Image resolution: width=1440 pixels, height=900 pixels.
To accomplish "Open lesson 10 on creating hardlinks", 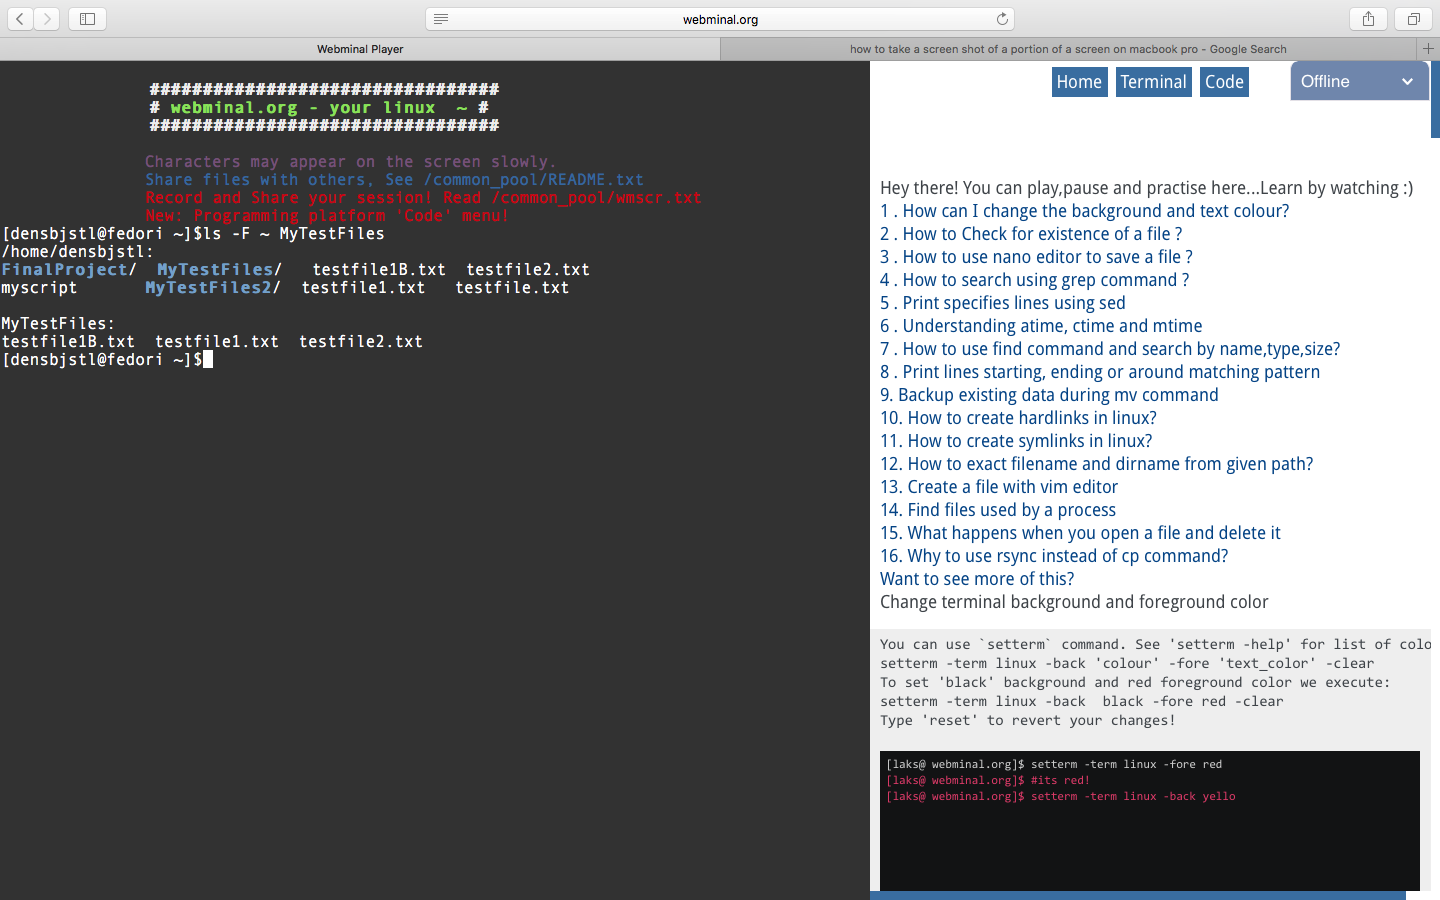I will coord(1018,418).
